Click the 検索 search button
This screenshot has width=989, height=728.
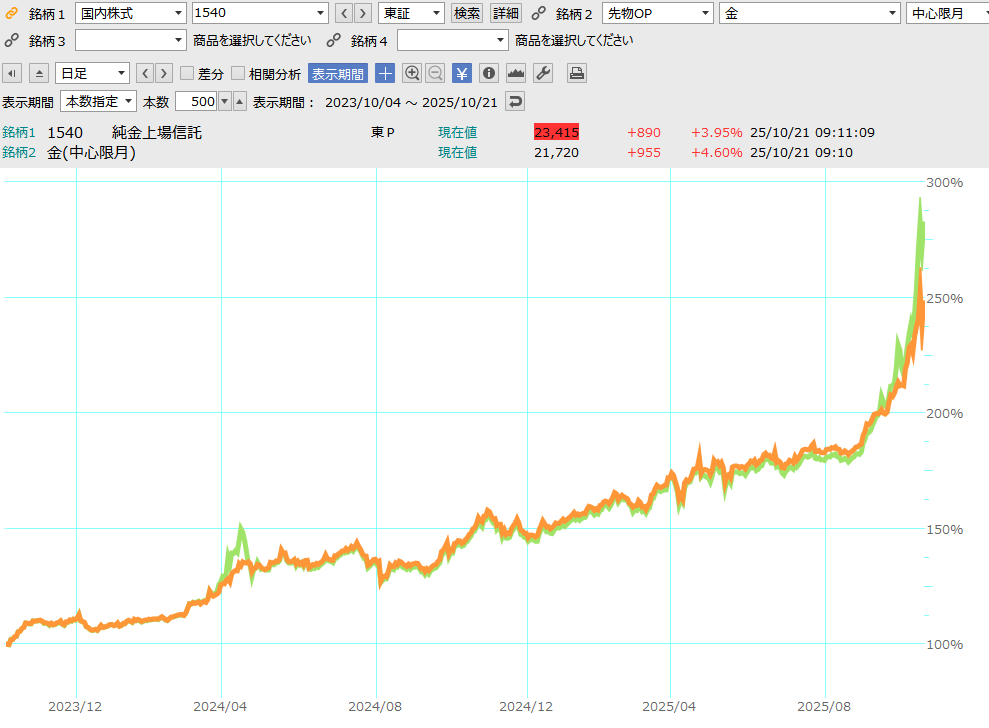click(467, 13)
